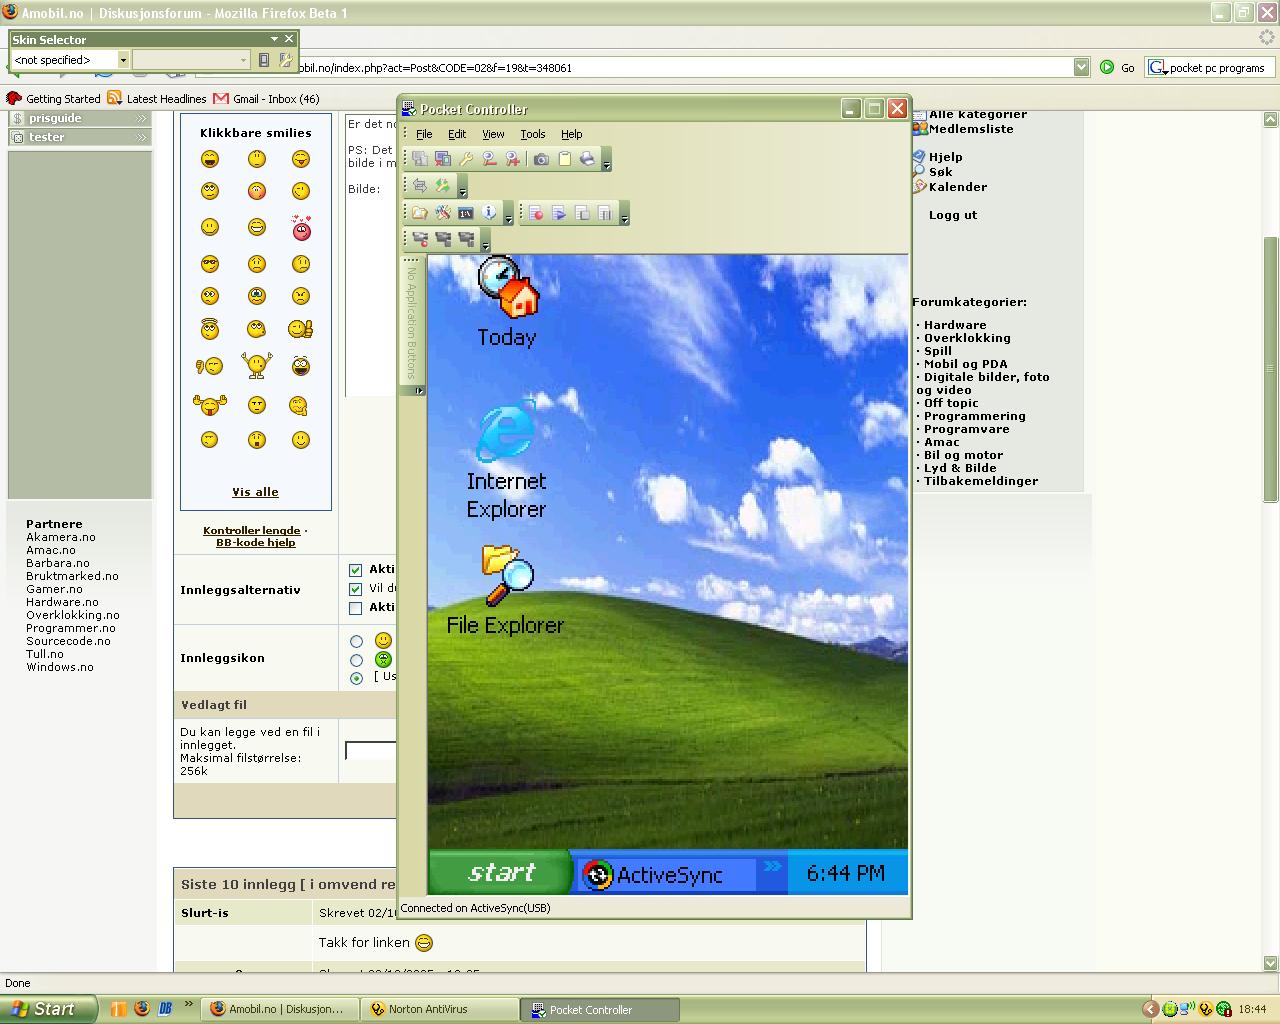Click the Hardware.no partner link

(x=62, y=602)
